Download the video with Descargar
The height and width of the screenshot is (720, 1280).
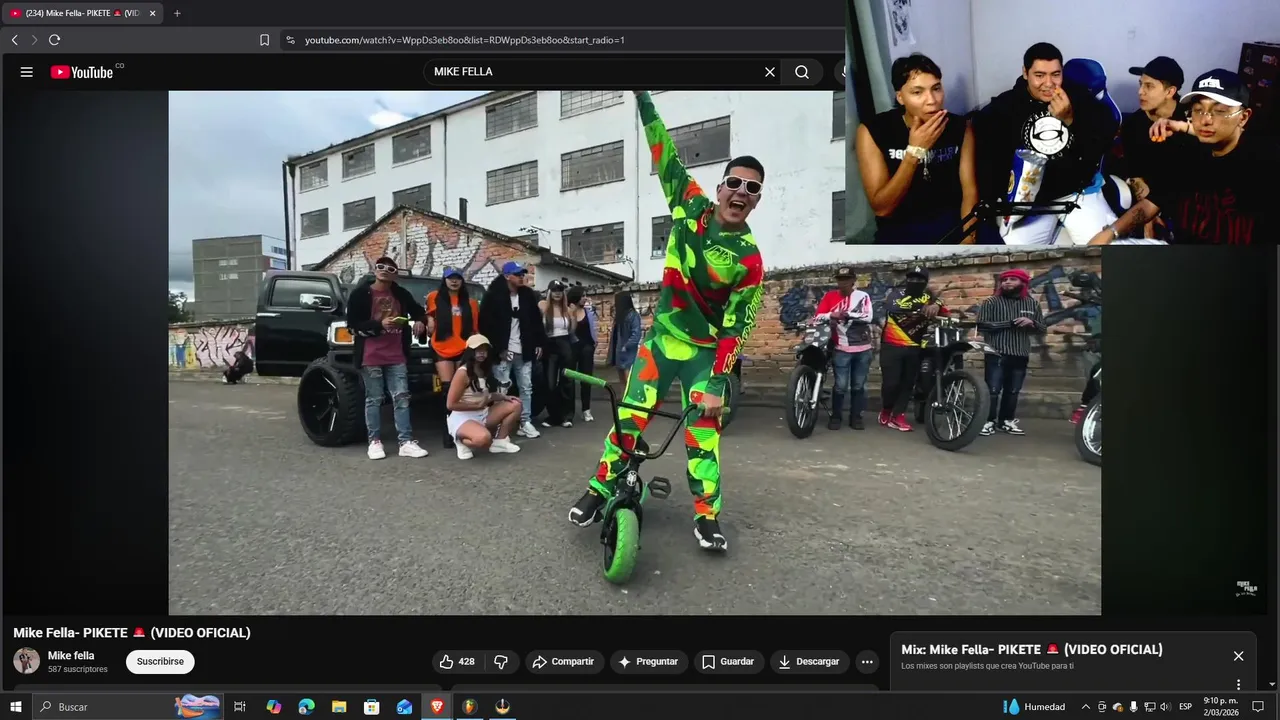click(x=809, y=661)
